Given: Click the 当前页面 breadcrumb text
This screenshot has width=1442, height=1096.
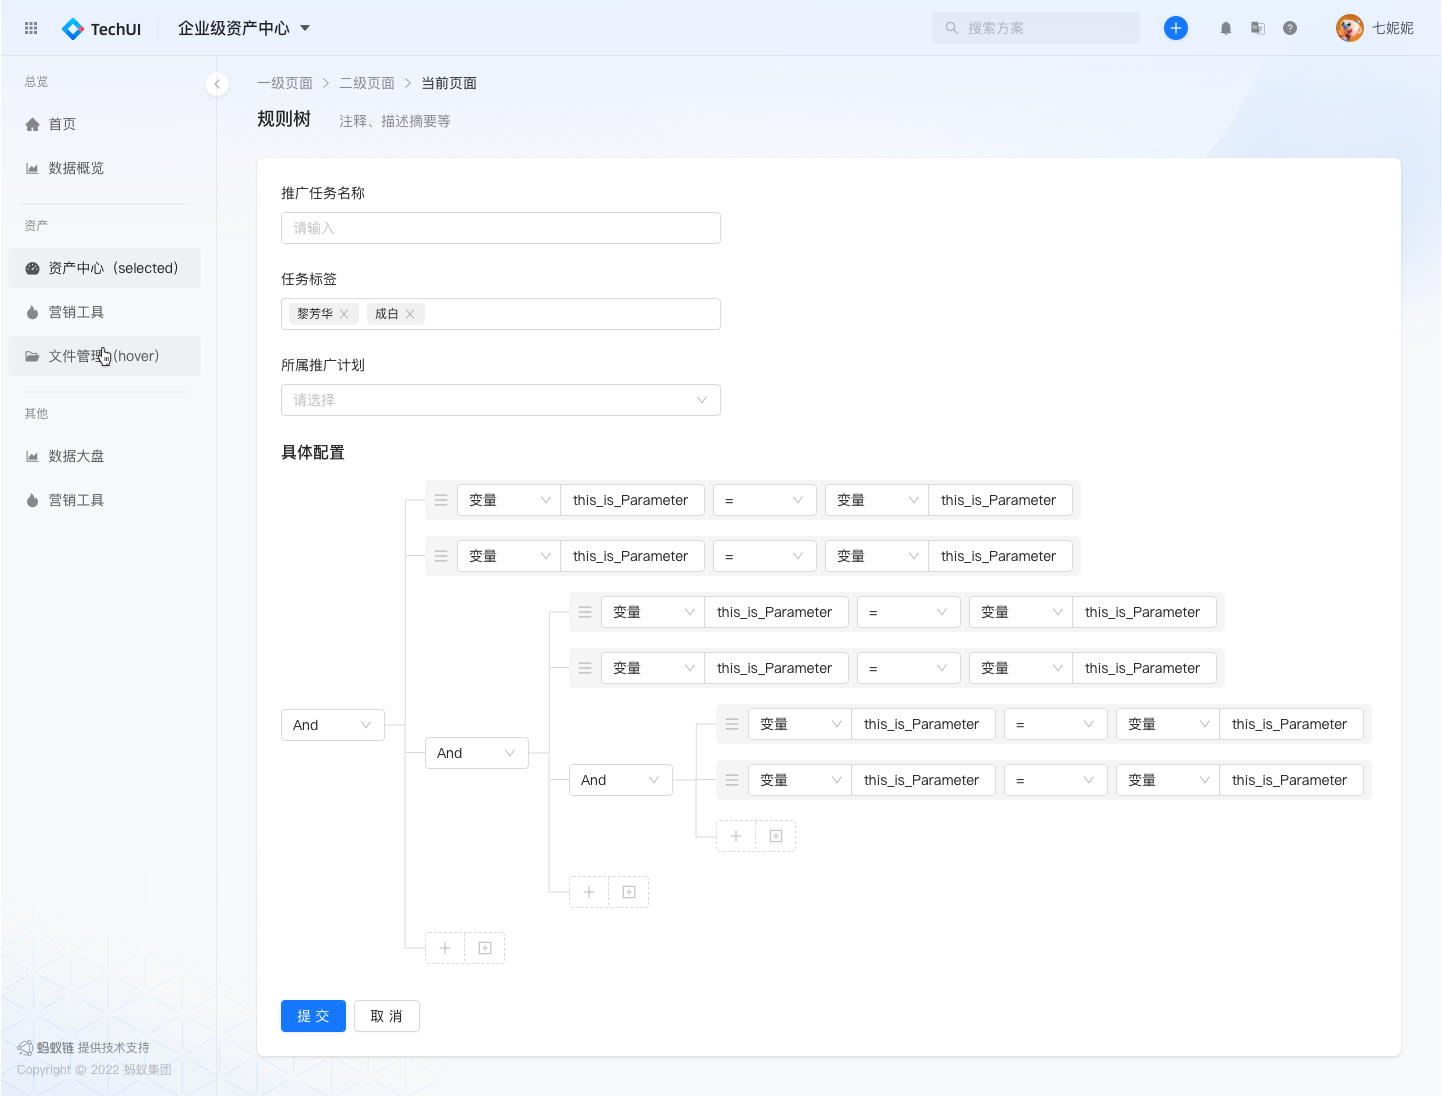Looking at the screenshot, I should click(x=449, y=83).
